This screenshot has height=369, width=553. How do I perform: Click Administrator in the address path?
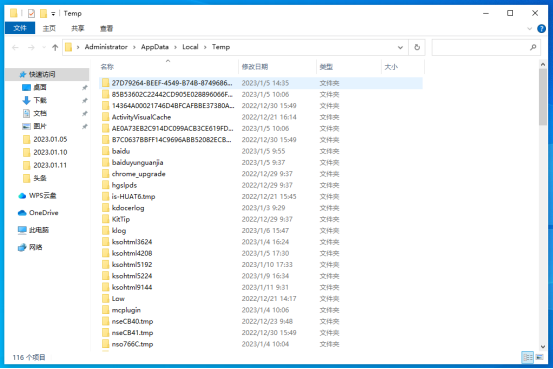106,47
